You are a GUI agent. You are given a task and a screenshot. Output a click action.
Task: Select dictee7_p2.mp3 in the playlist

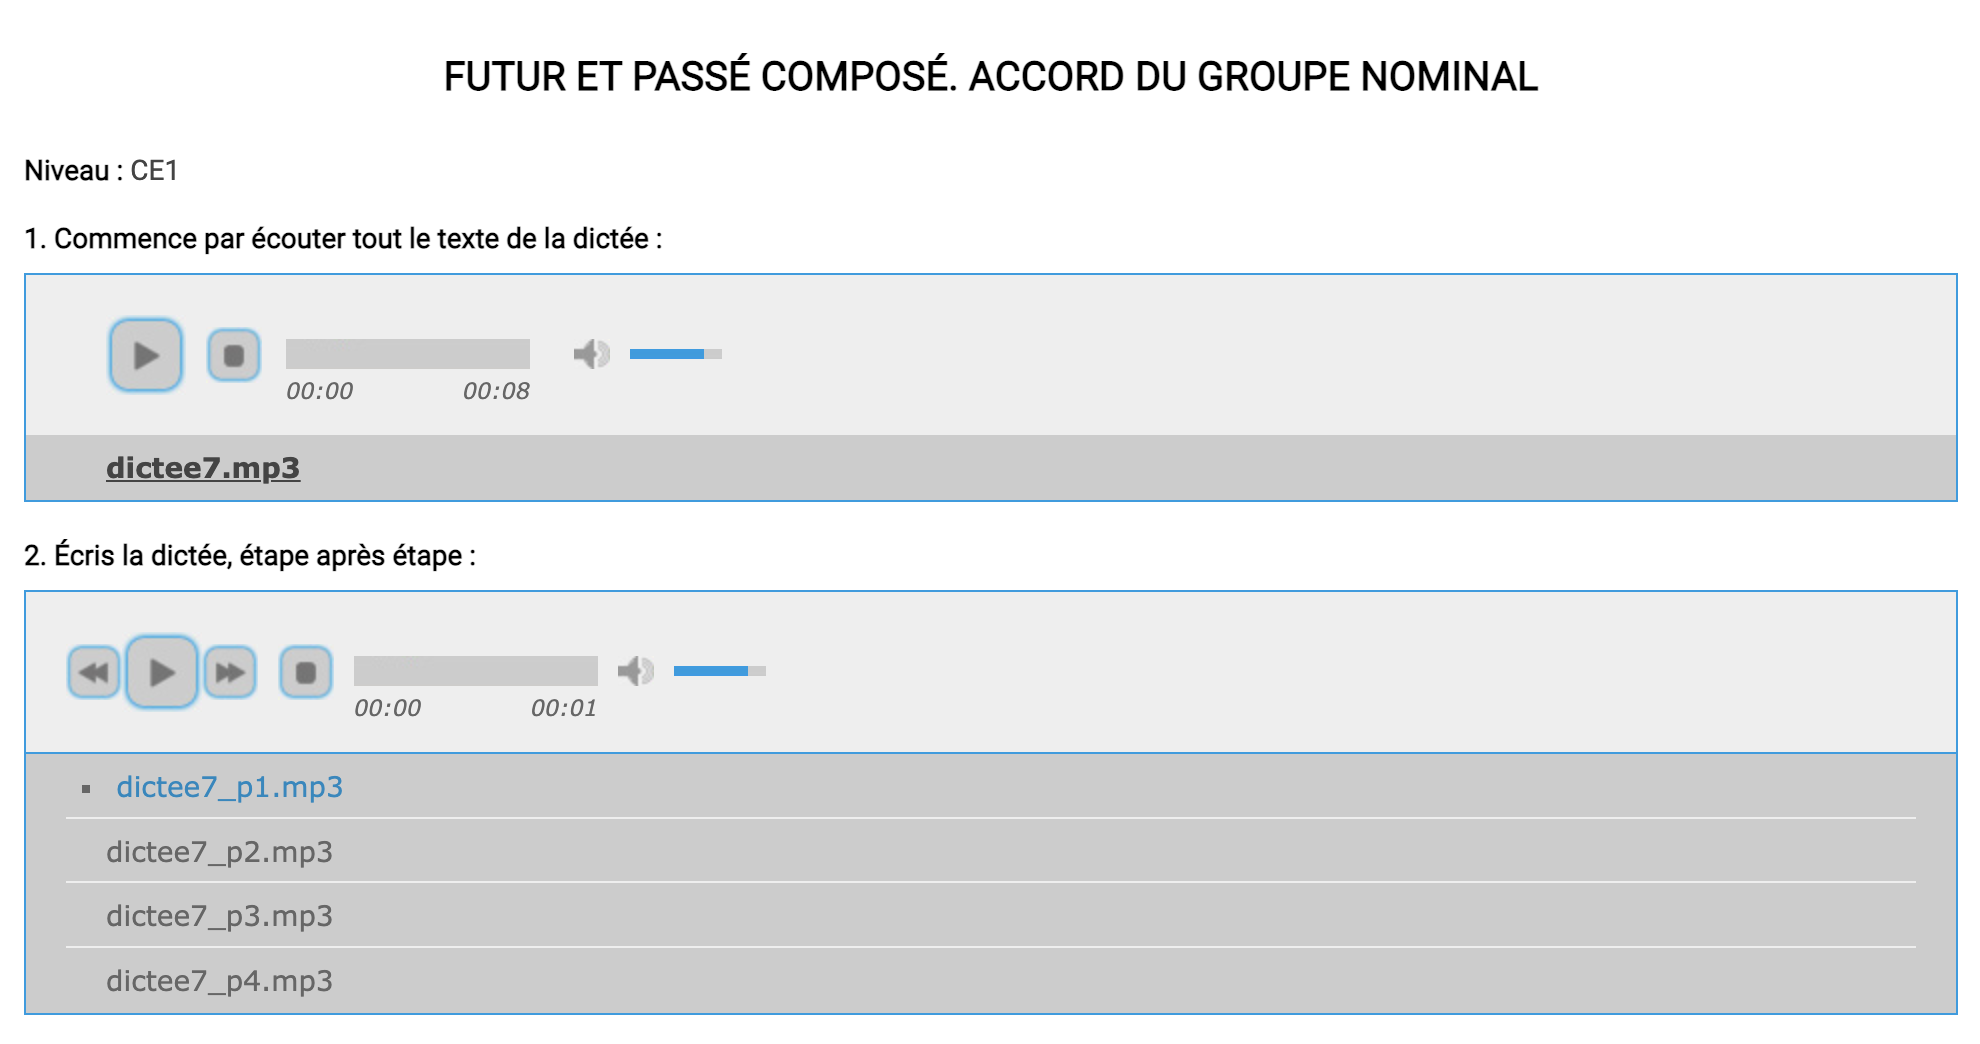219,852
